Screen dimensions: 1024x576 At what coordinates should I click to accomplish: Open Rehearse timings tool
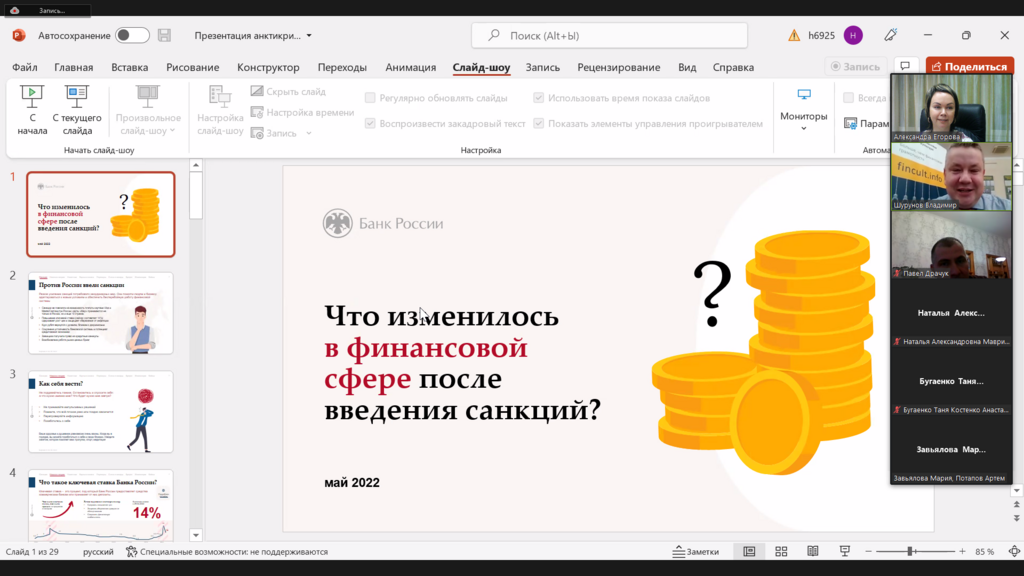click(257, 112)
